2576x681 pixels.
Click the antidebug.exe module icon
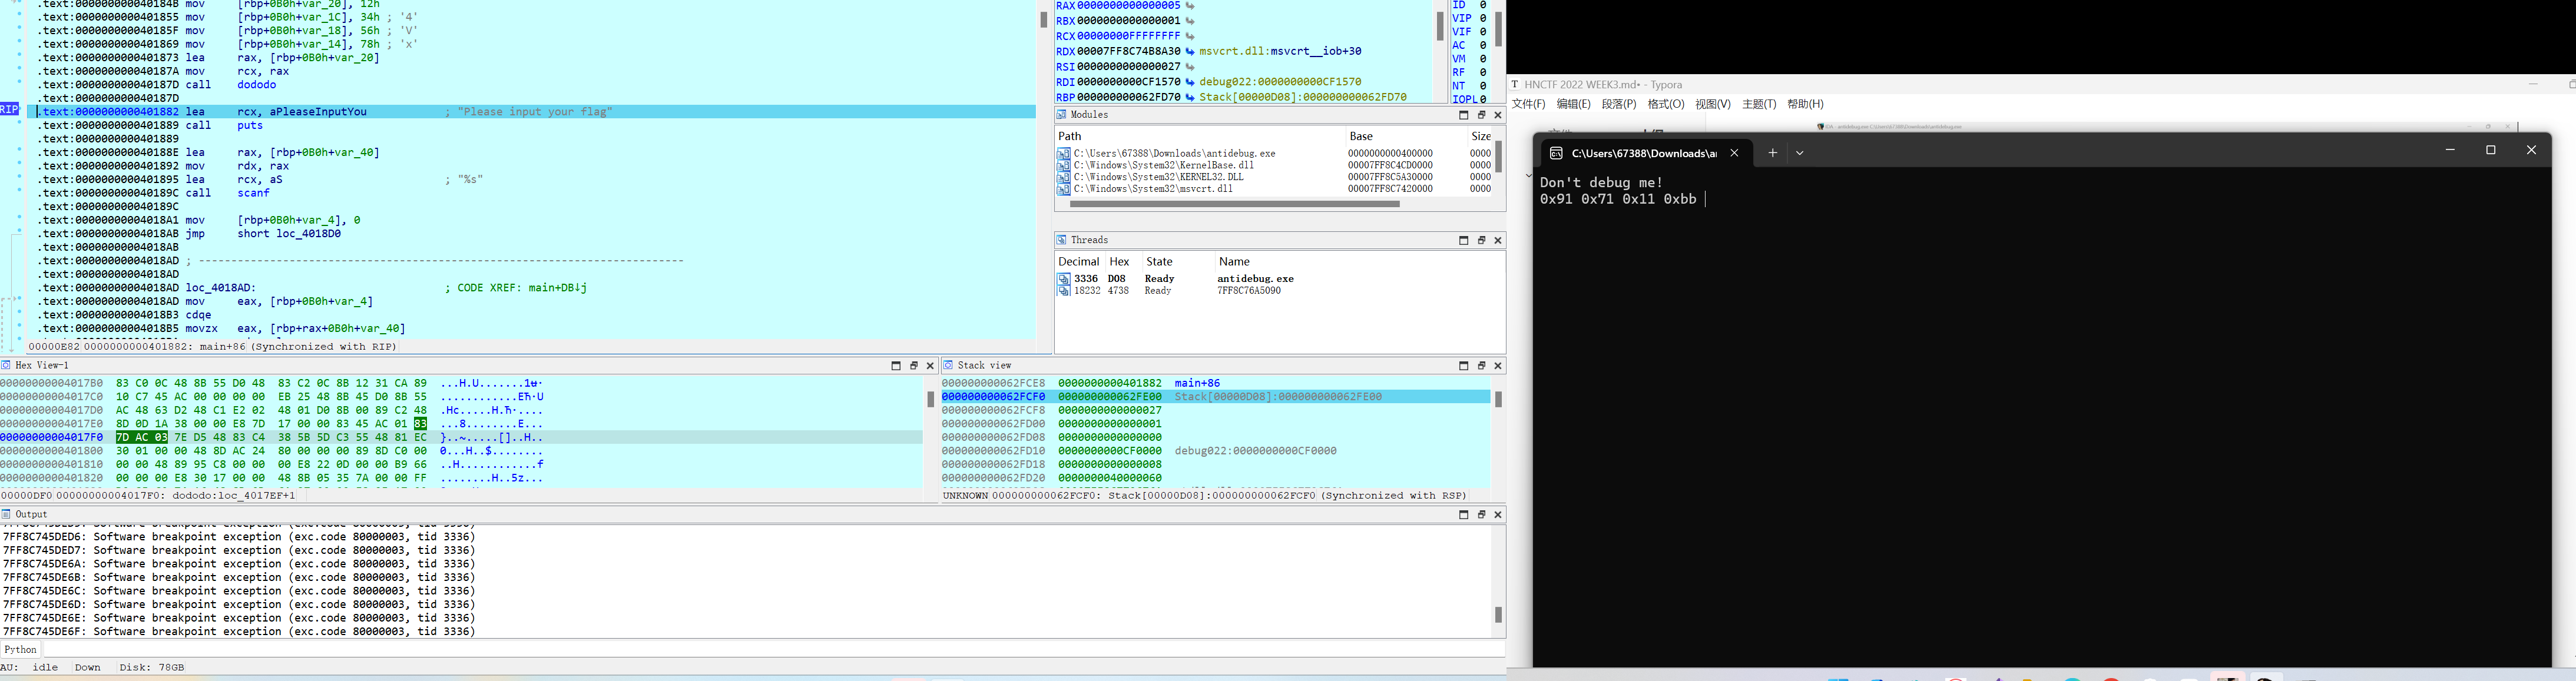(x=1064, y=154)
